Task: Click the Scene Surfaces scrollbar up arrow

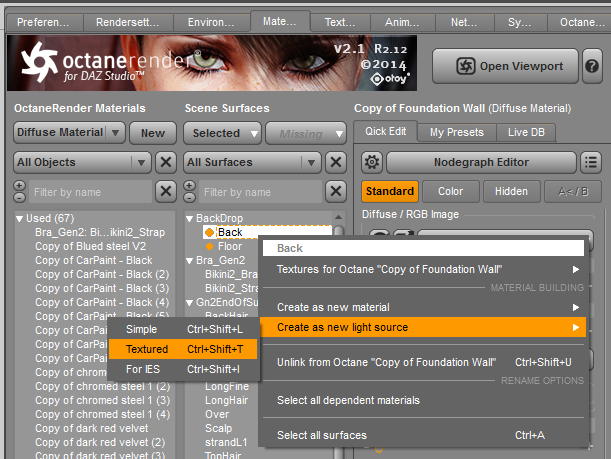Action: 338,217
